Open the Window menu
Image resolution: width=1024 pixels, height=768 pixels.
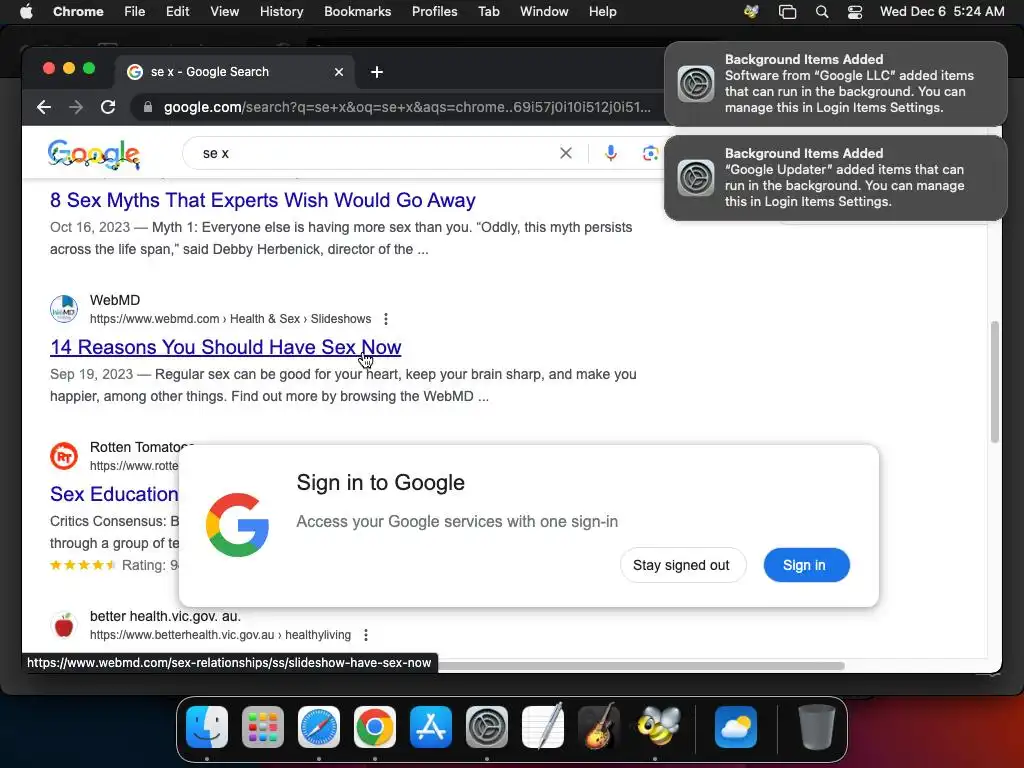point(544,12)
